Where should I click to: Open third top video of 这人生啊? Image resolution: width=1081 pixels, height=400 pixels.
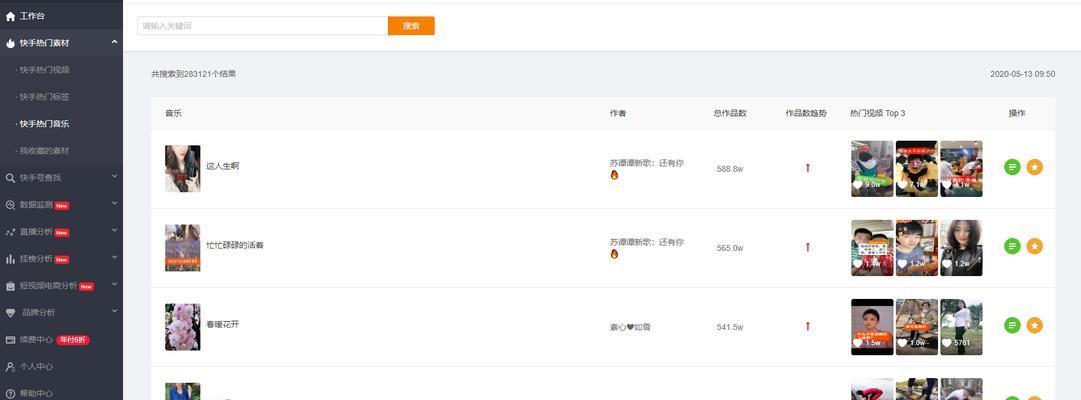pos(961,169)
